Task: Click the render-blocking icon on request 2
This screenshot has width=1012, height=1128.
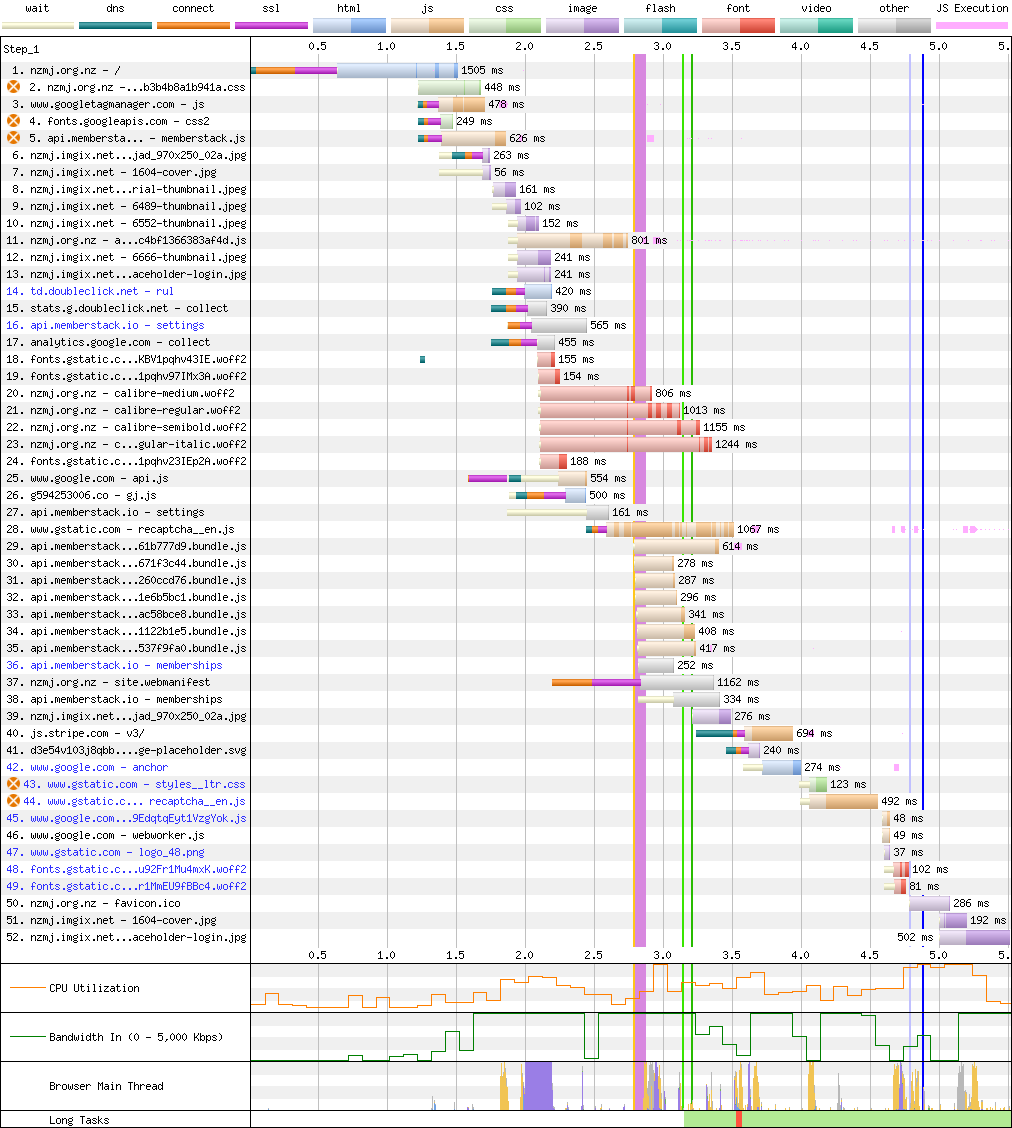Action: [13, 87]
